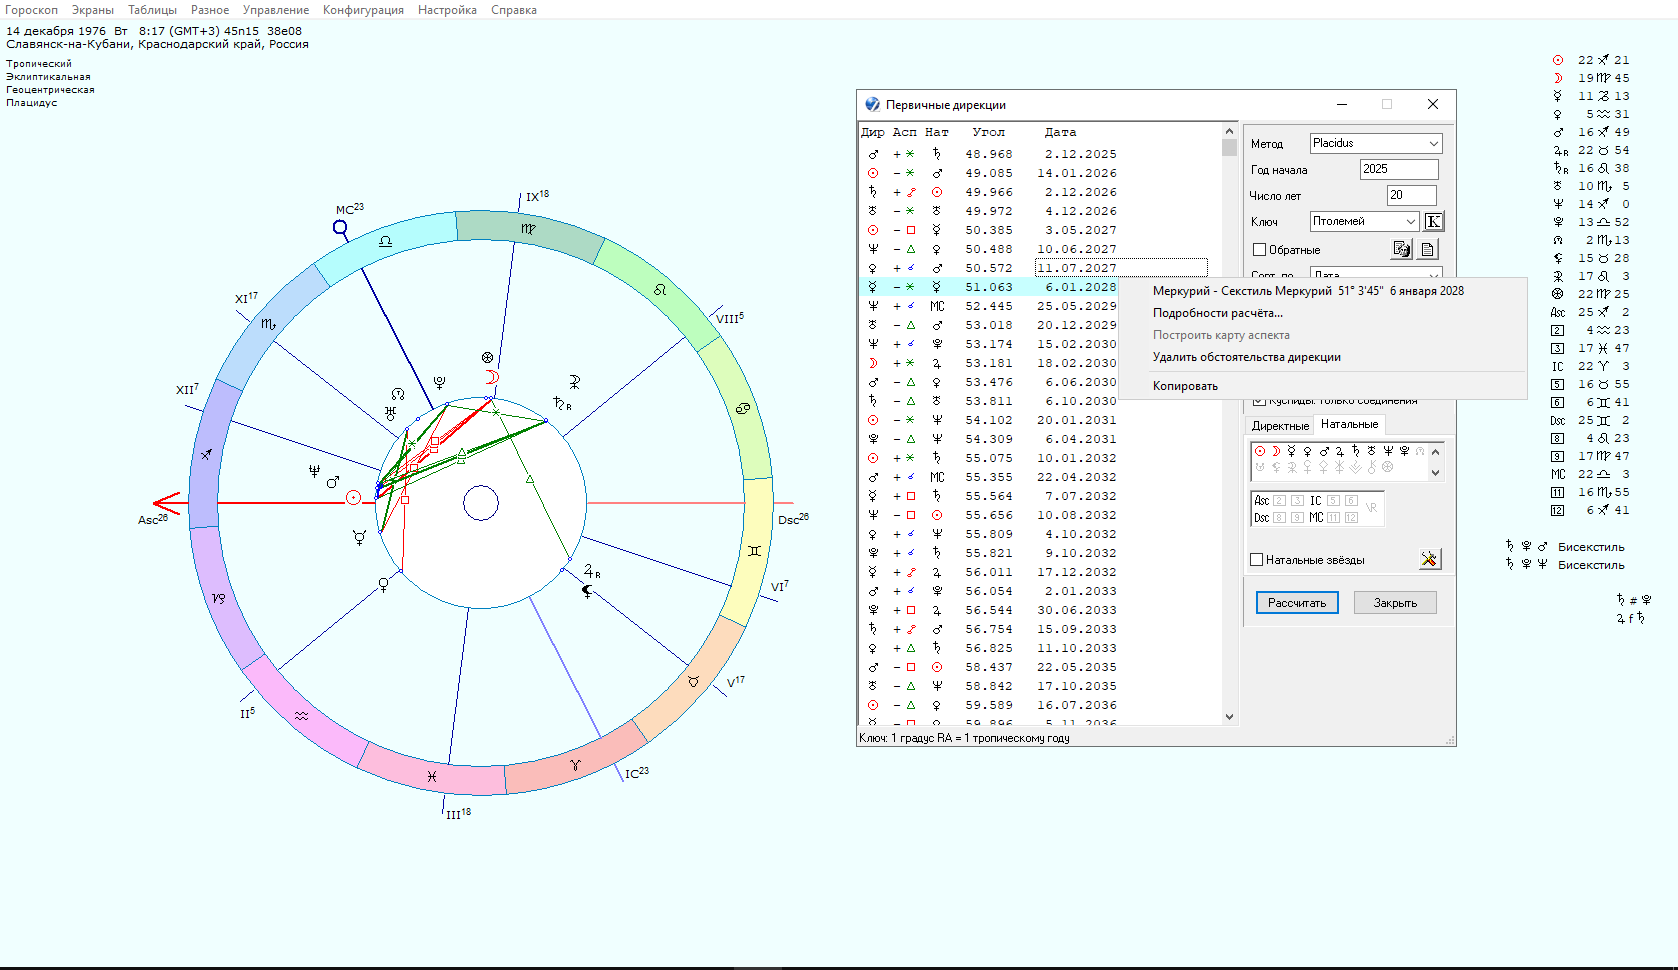Expand the Ключ dropdown showing Птолемей
1678x970 pixels.
[1364, 221]
